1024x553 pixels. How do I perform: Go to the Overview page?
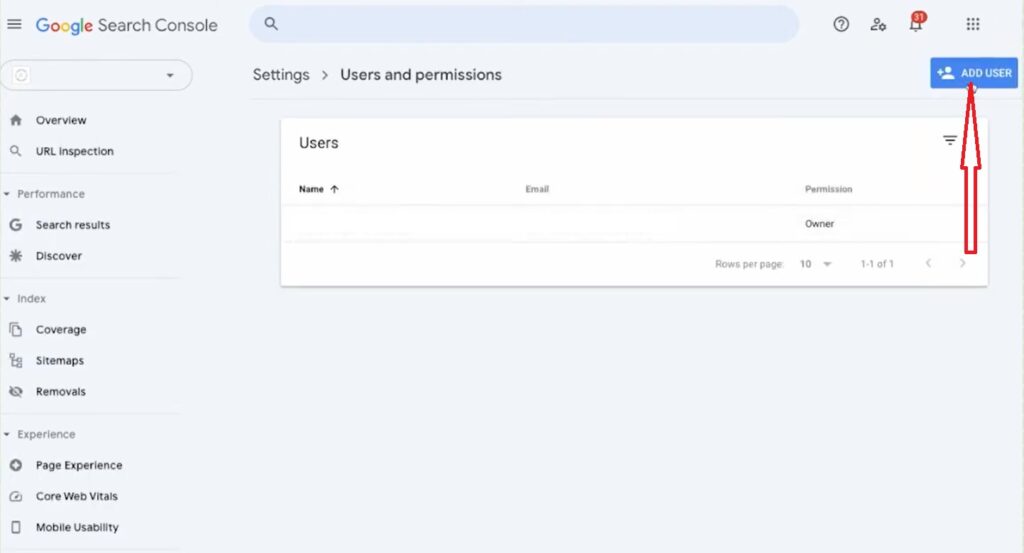61,120
